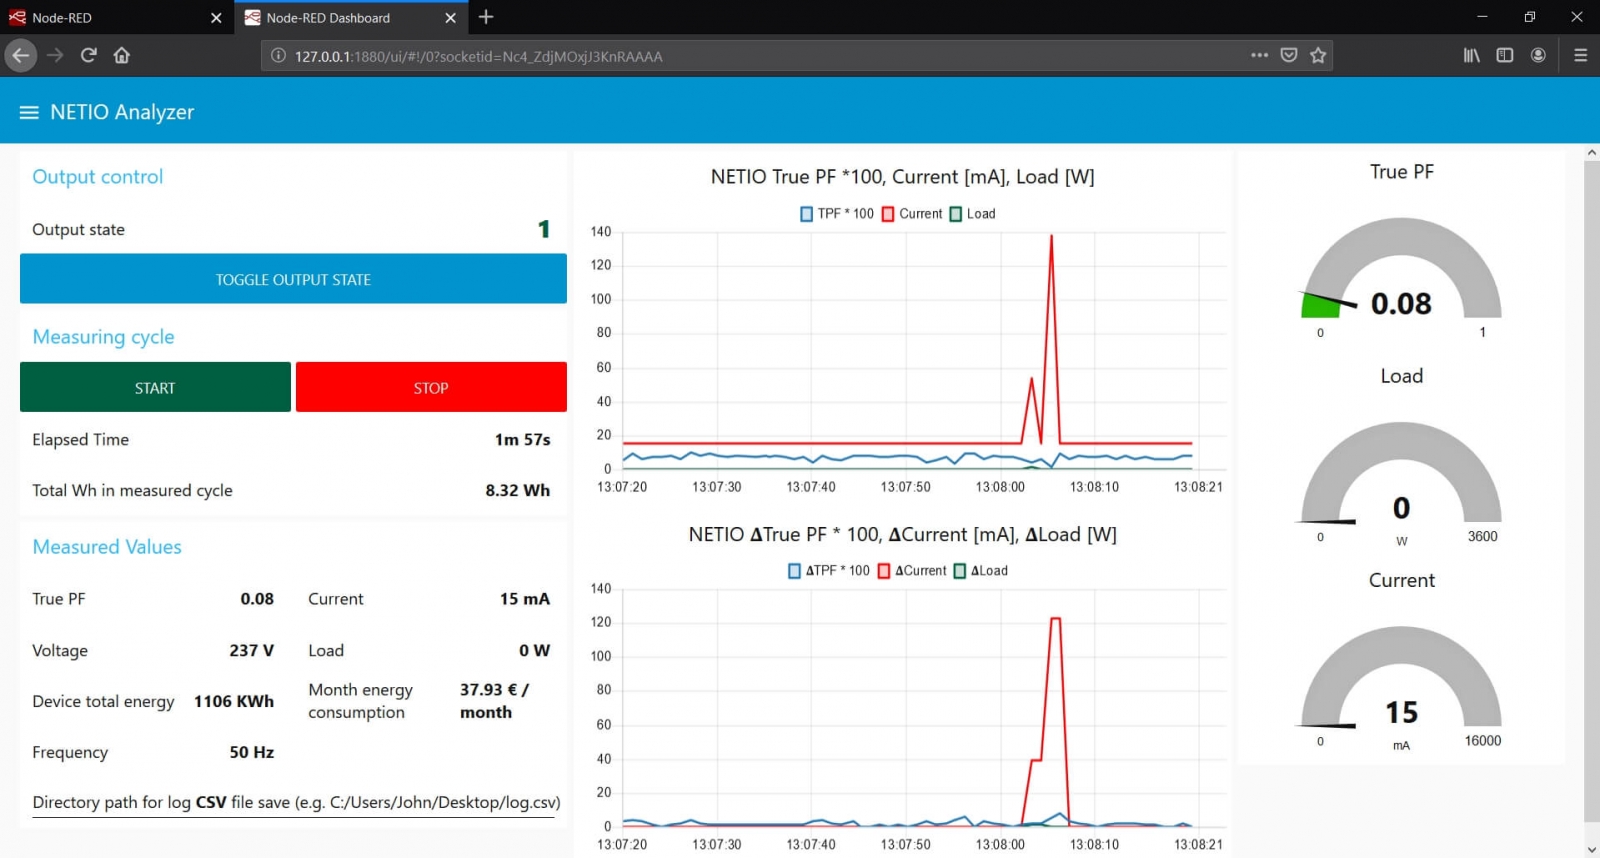Click the 8.32 Wh total value
This screenshot has width=1600, height=858.
click(x=517, y=491)
